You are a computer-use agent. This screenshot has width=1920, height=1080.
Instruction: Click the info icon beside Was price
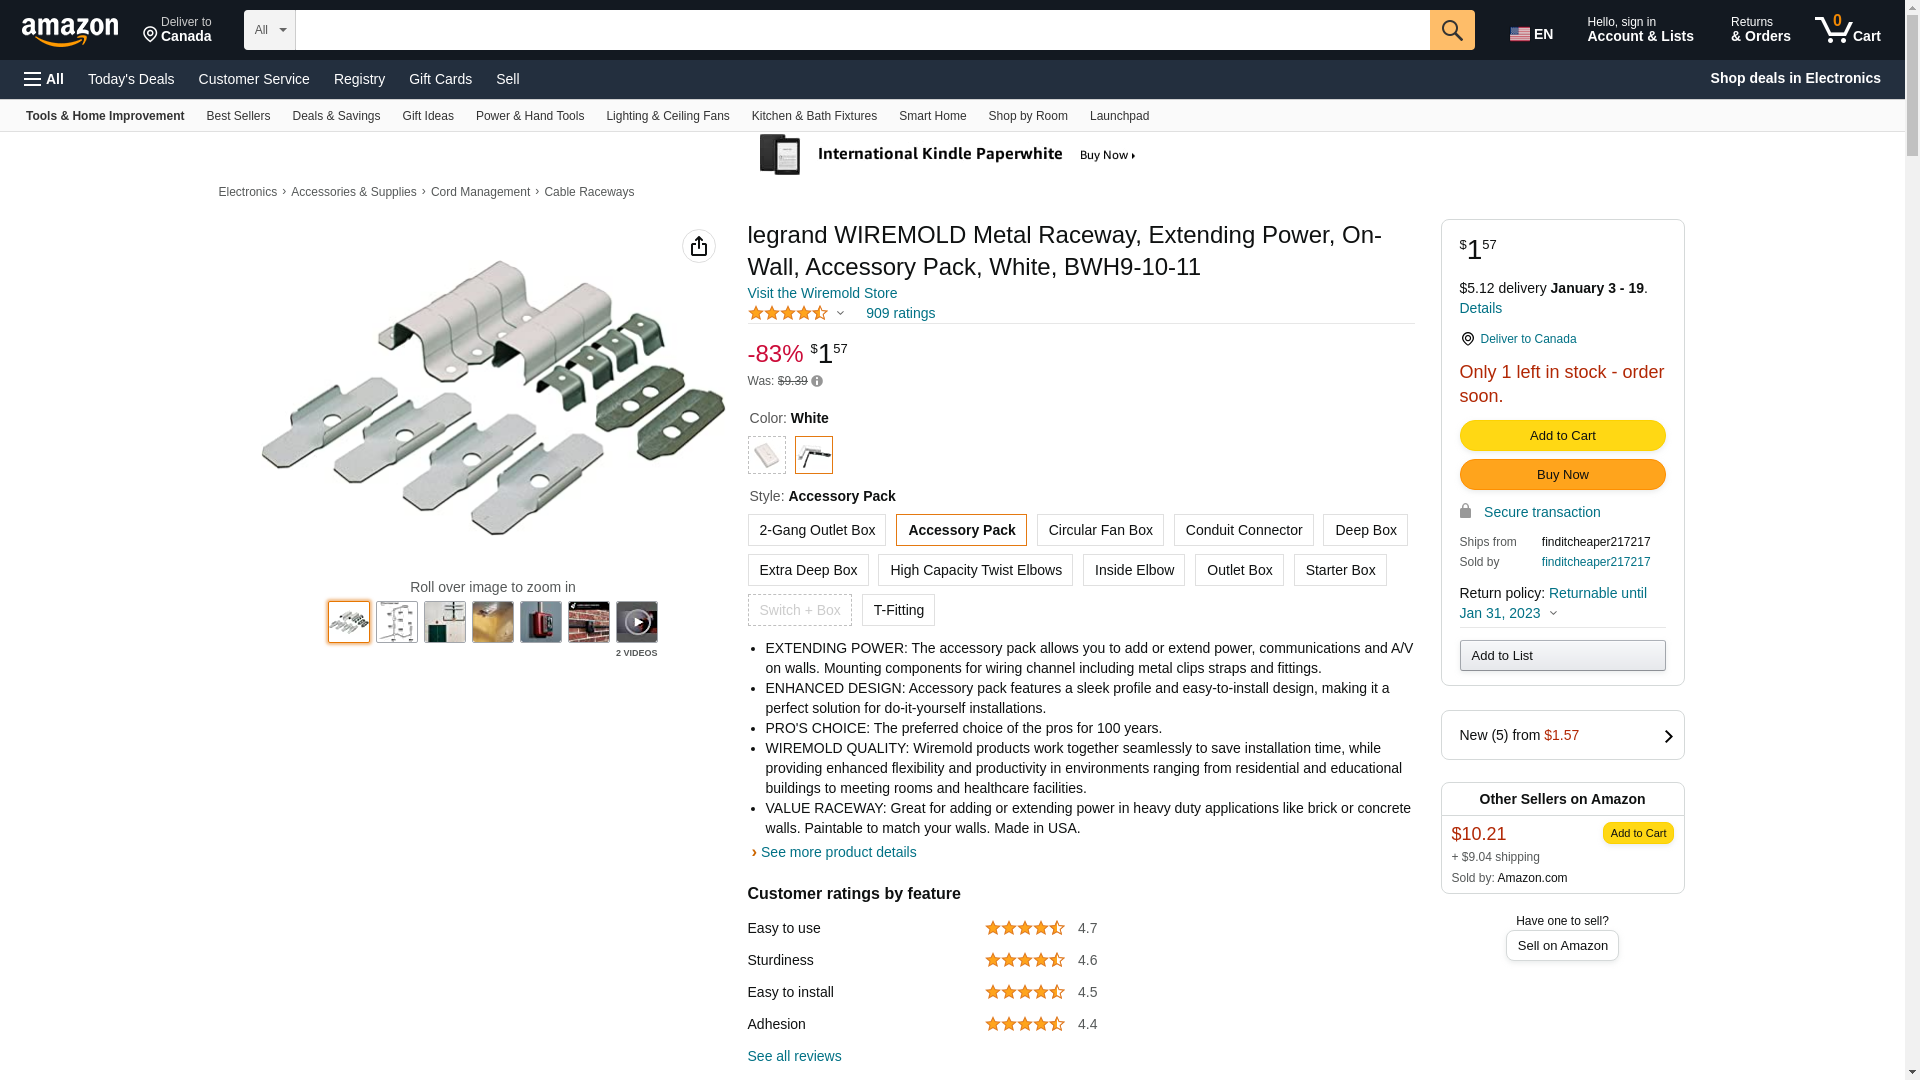[x=817, y=381]
